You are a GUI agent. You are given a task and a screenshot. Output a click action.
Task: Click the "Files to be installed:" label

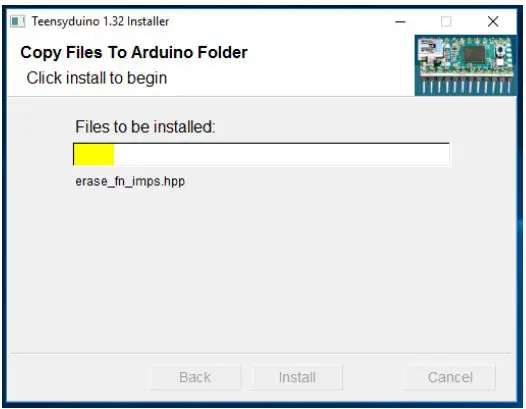(145, 127)
